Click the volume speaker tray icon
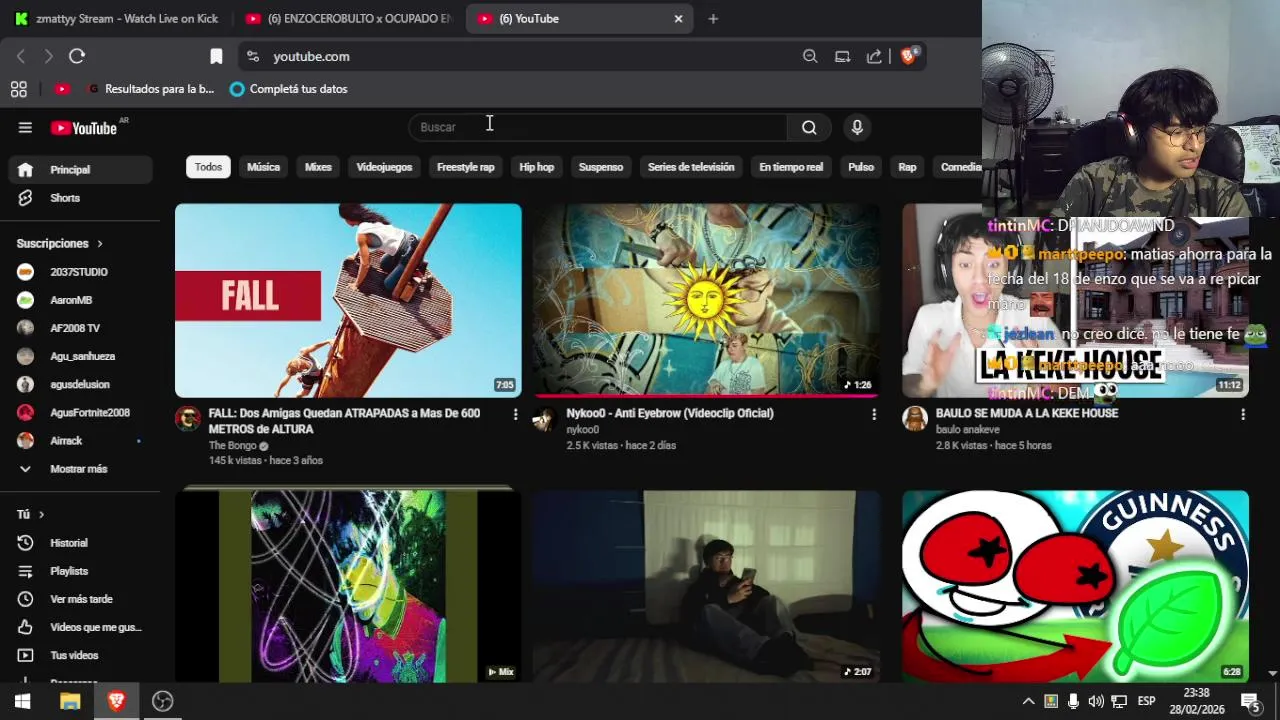Screen dimensions: 1280x720 click(x=1096, y=701)
